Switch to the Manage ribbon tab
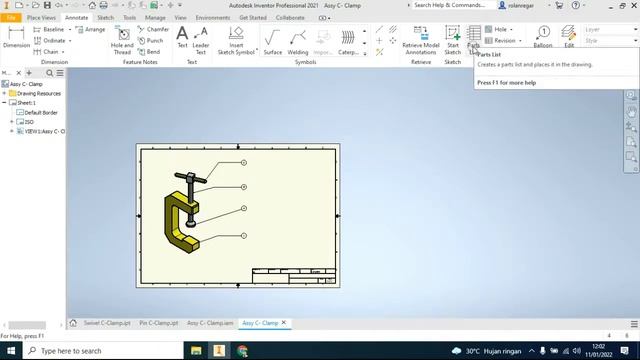Image resolution: width=640 pixels, height=360 pixels. (x=155, y=18)
